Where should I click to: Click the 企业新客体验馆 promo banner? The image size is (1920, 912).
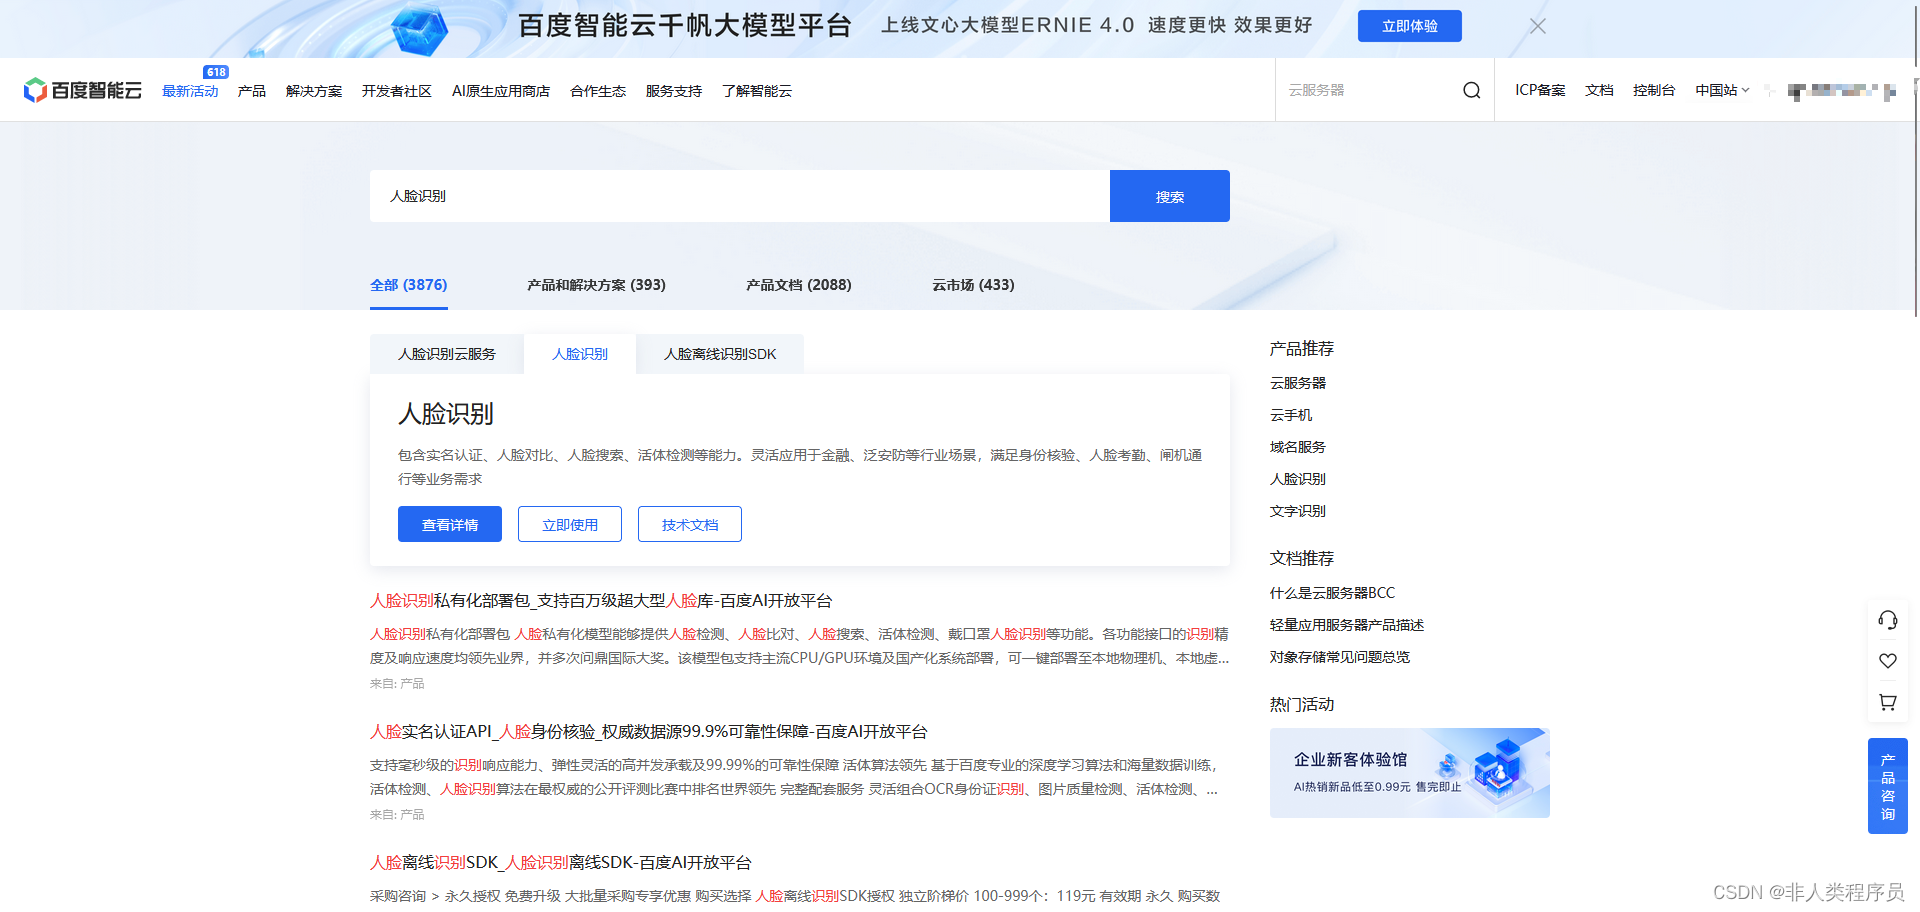pos(1410,773)
